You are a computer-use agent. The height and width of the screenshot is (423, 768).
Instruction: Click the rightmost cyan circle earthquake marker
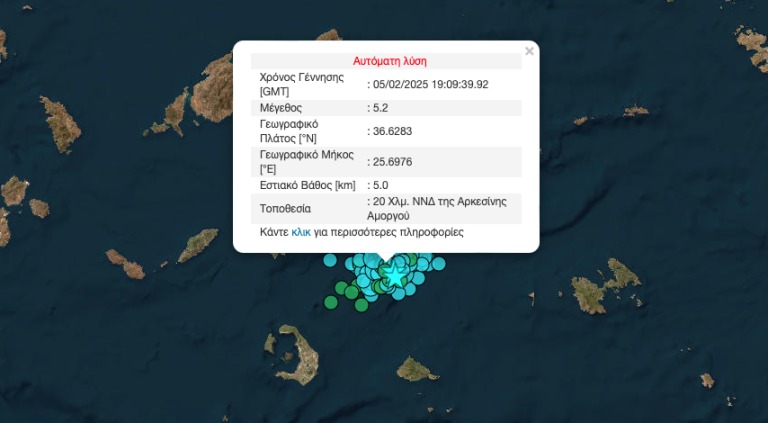(x=440, y=263)
